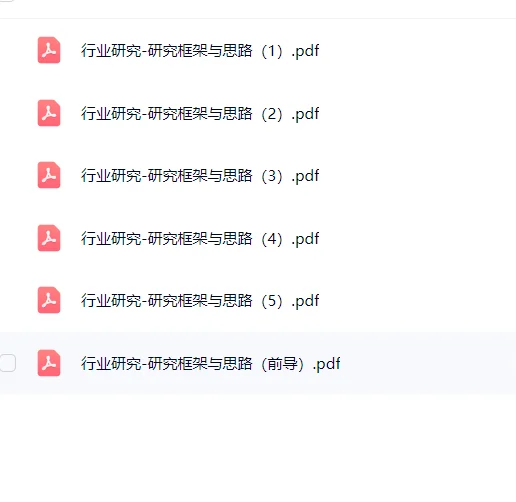Click empty white area below the file list
The height and width of the screenshot is (502, 516).
pyautogui.click(x=258, y=448)
